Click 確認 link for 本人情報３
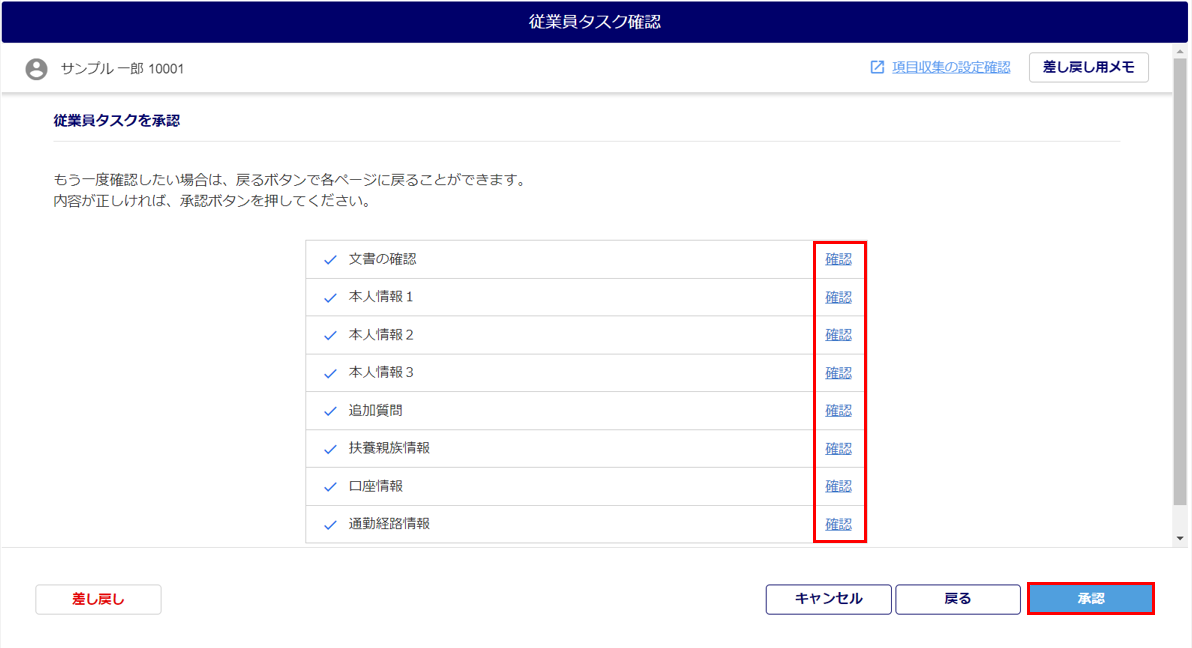Screen dimensions: 1192x648 tap(838, 373)
